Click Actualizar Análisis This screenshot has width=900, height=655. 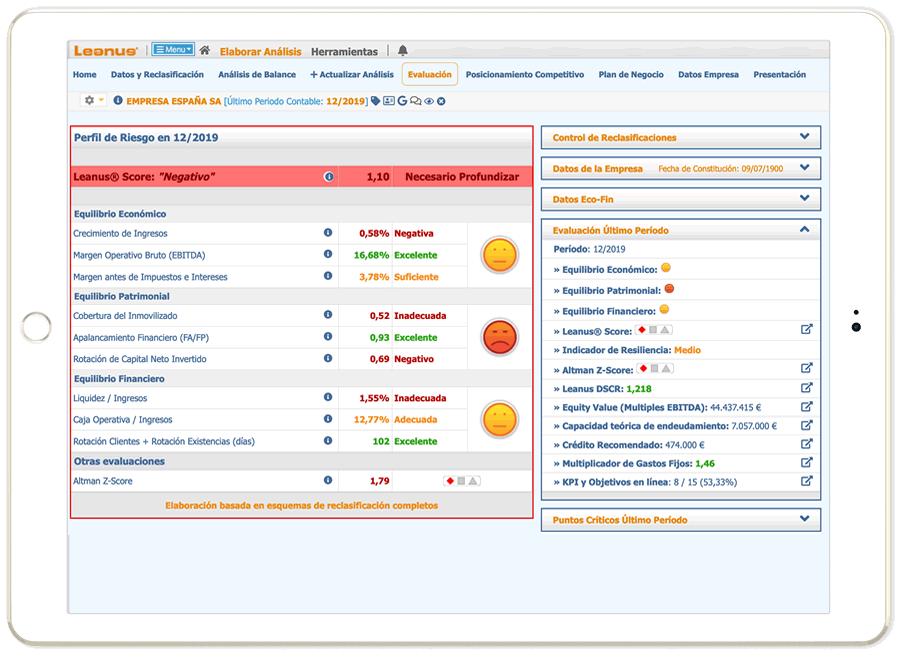pyautogui.click(x=352, y=75)
